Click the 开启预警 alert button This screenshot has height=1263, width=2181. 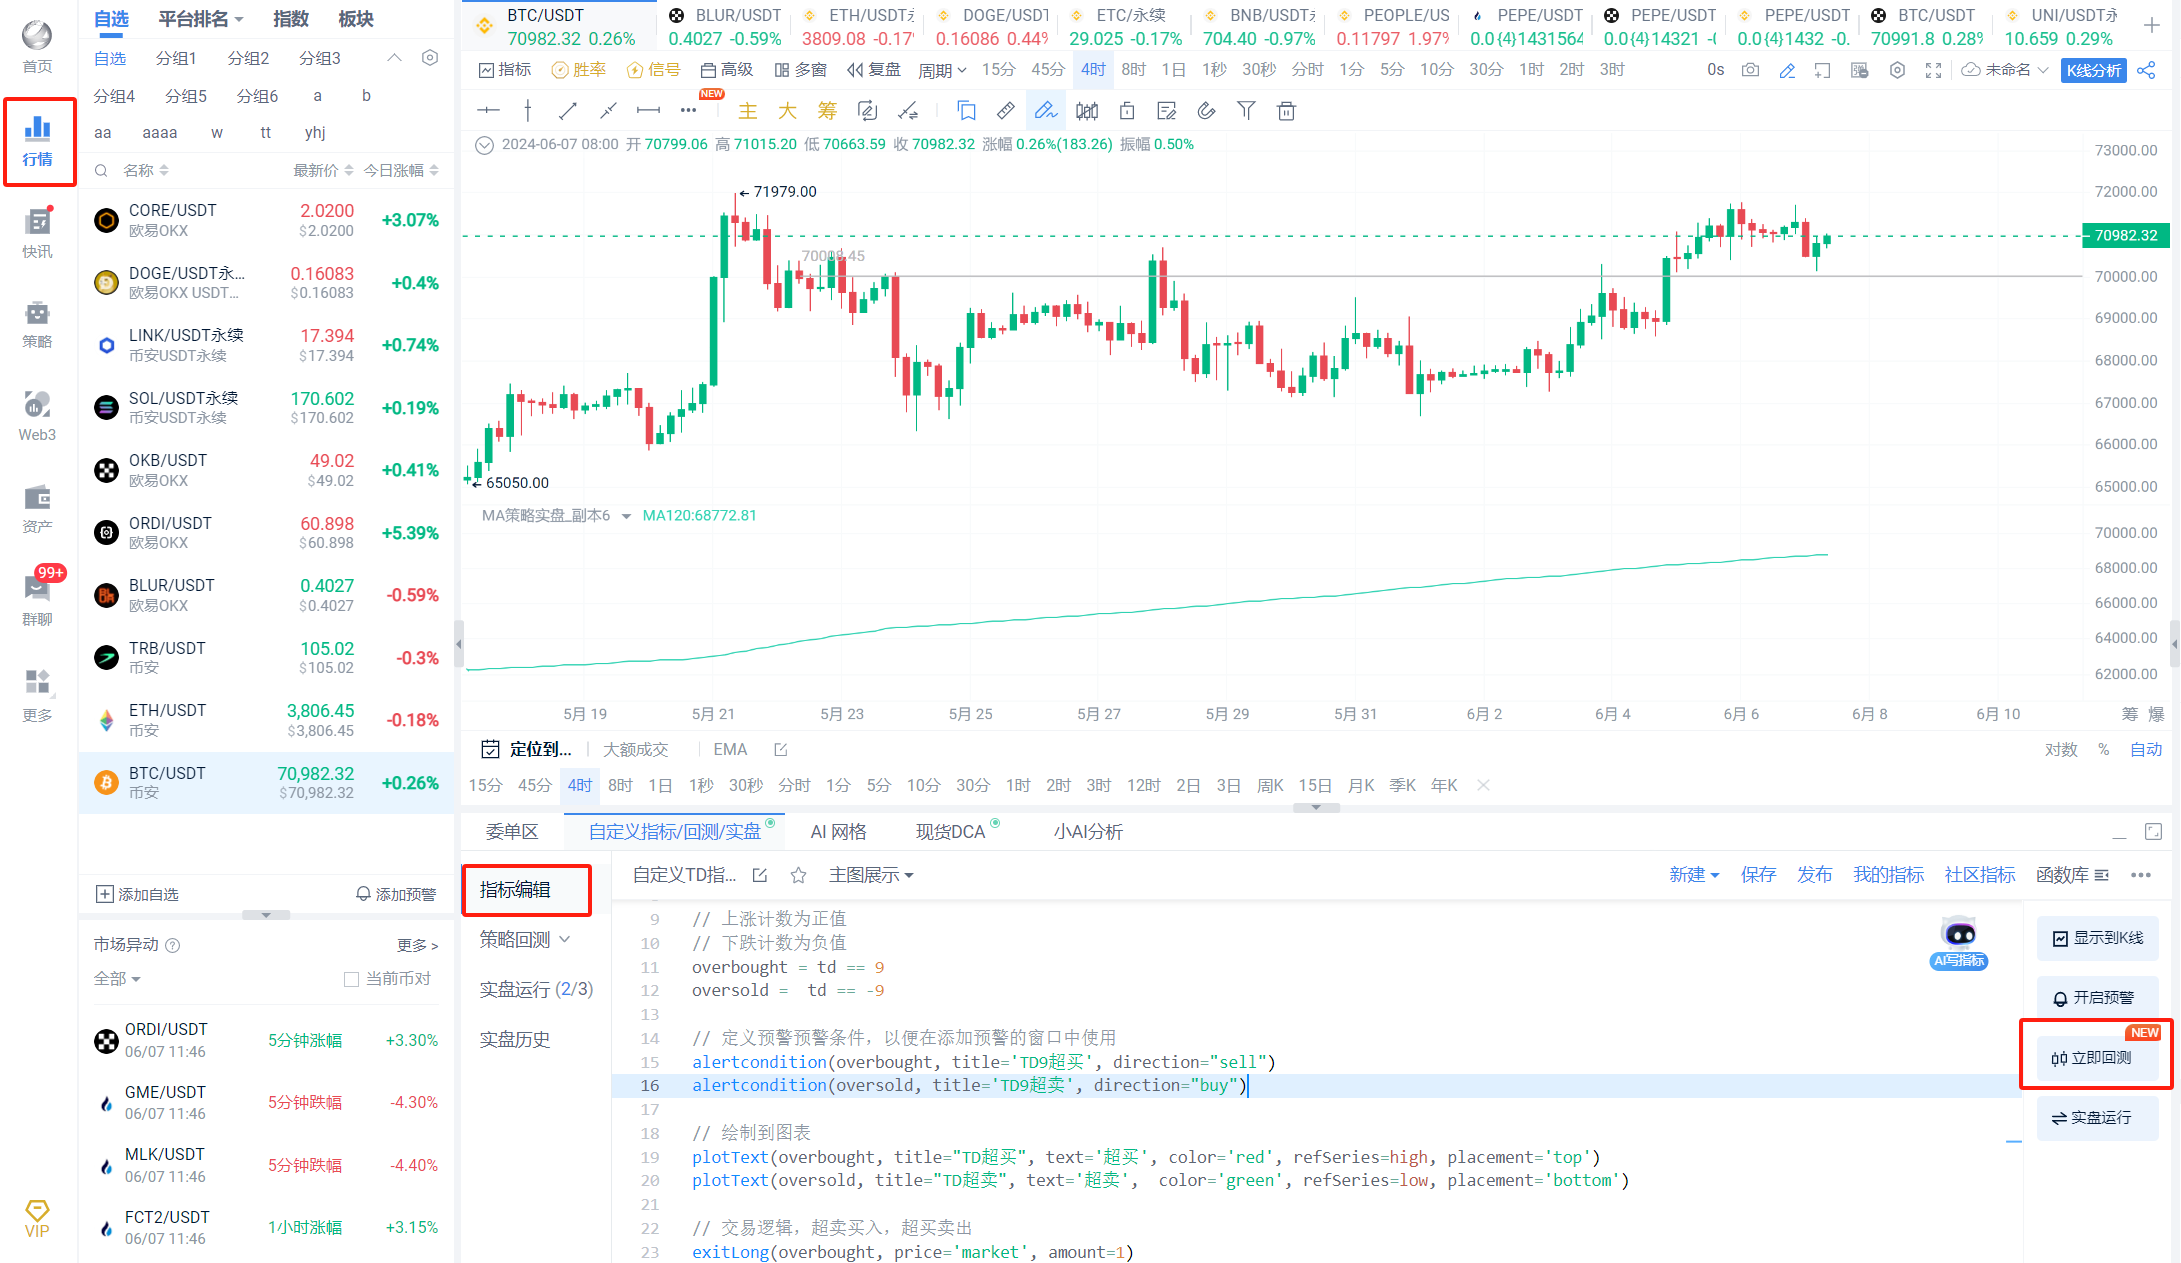pos(2098,998)
